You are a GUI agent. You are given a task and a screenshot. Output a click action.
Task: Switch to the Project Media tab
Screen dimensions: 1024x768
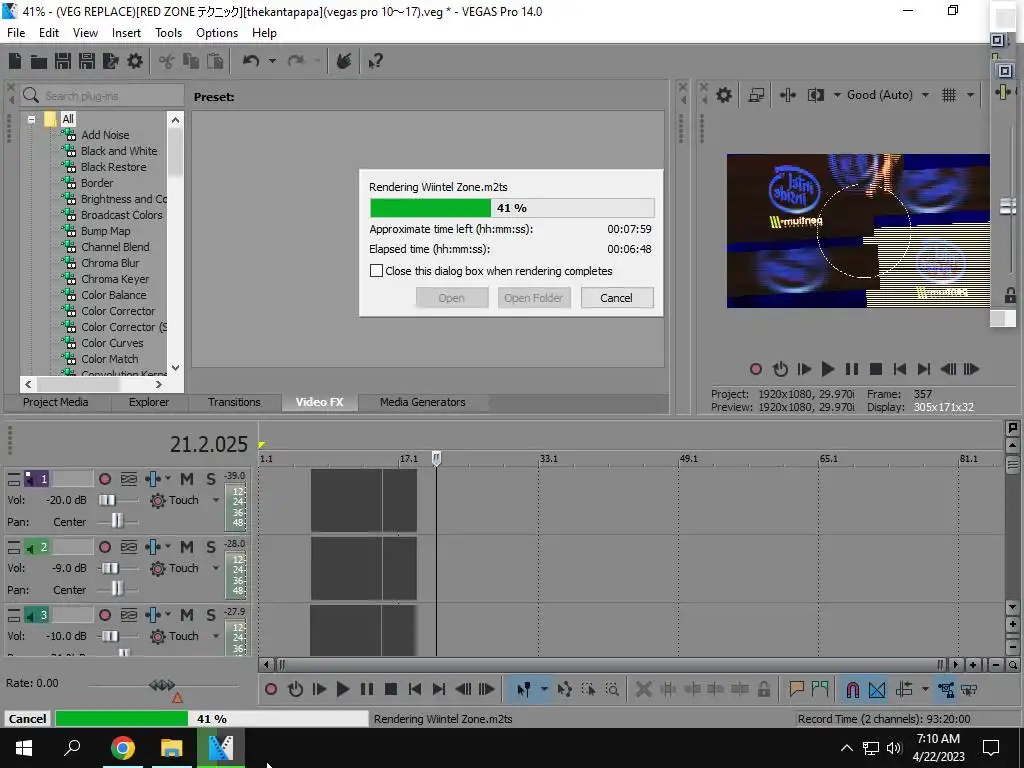pos(56,402)
